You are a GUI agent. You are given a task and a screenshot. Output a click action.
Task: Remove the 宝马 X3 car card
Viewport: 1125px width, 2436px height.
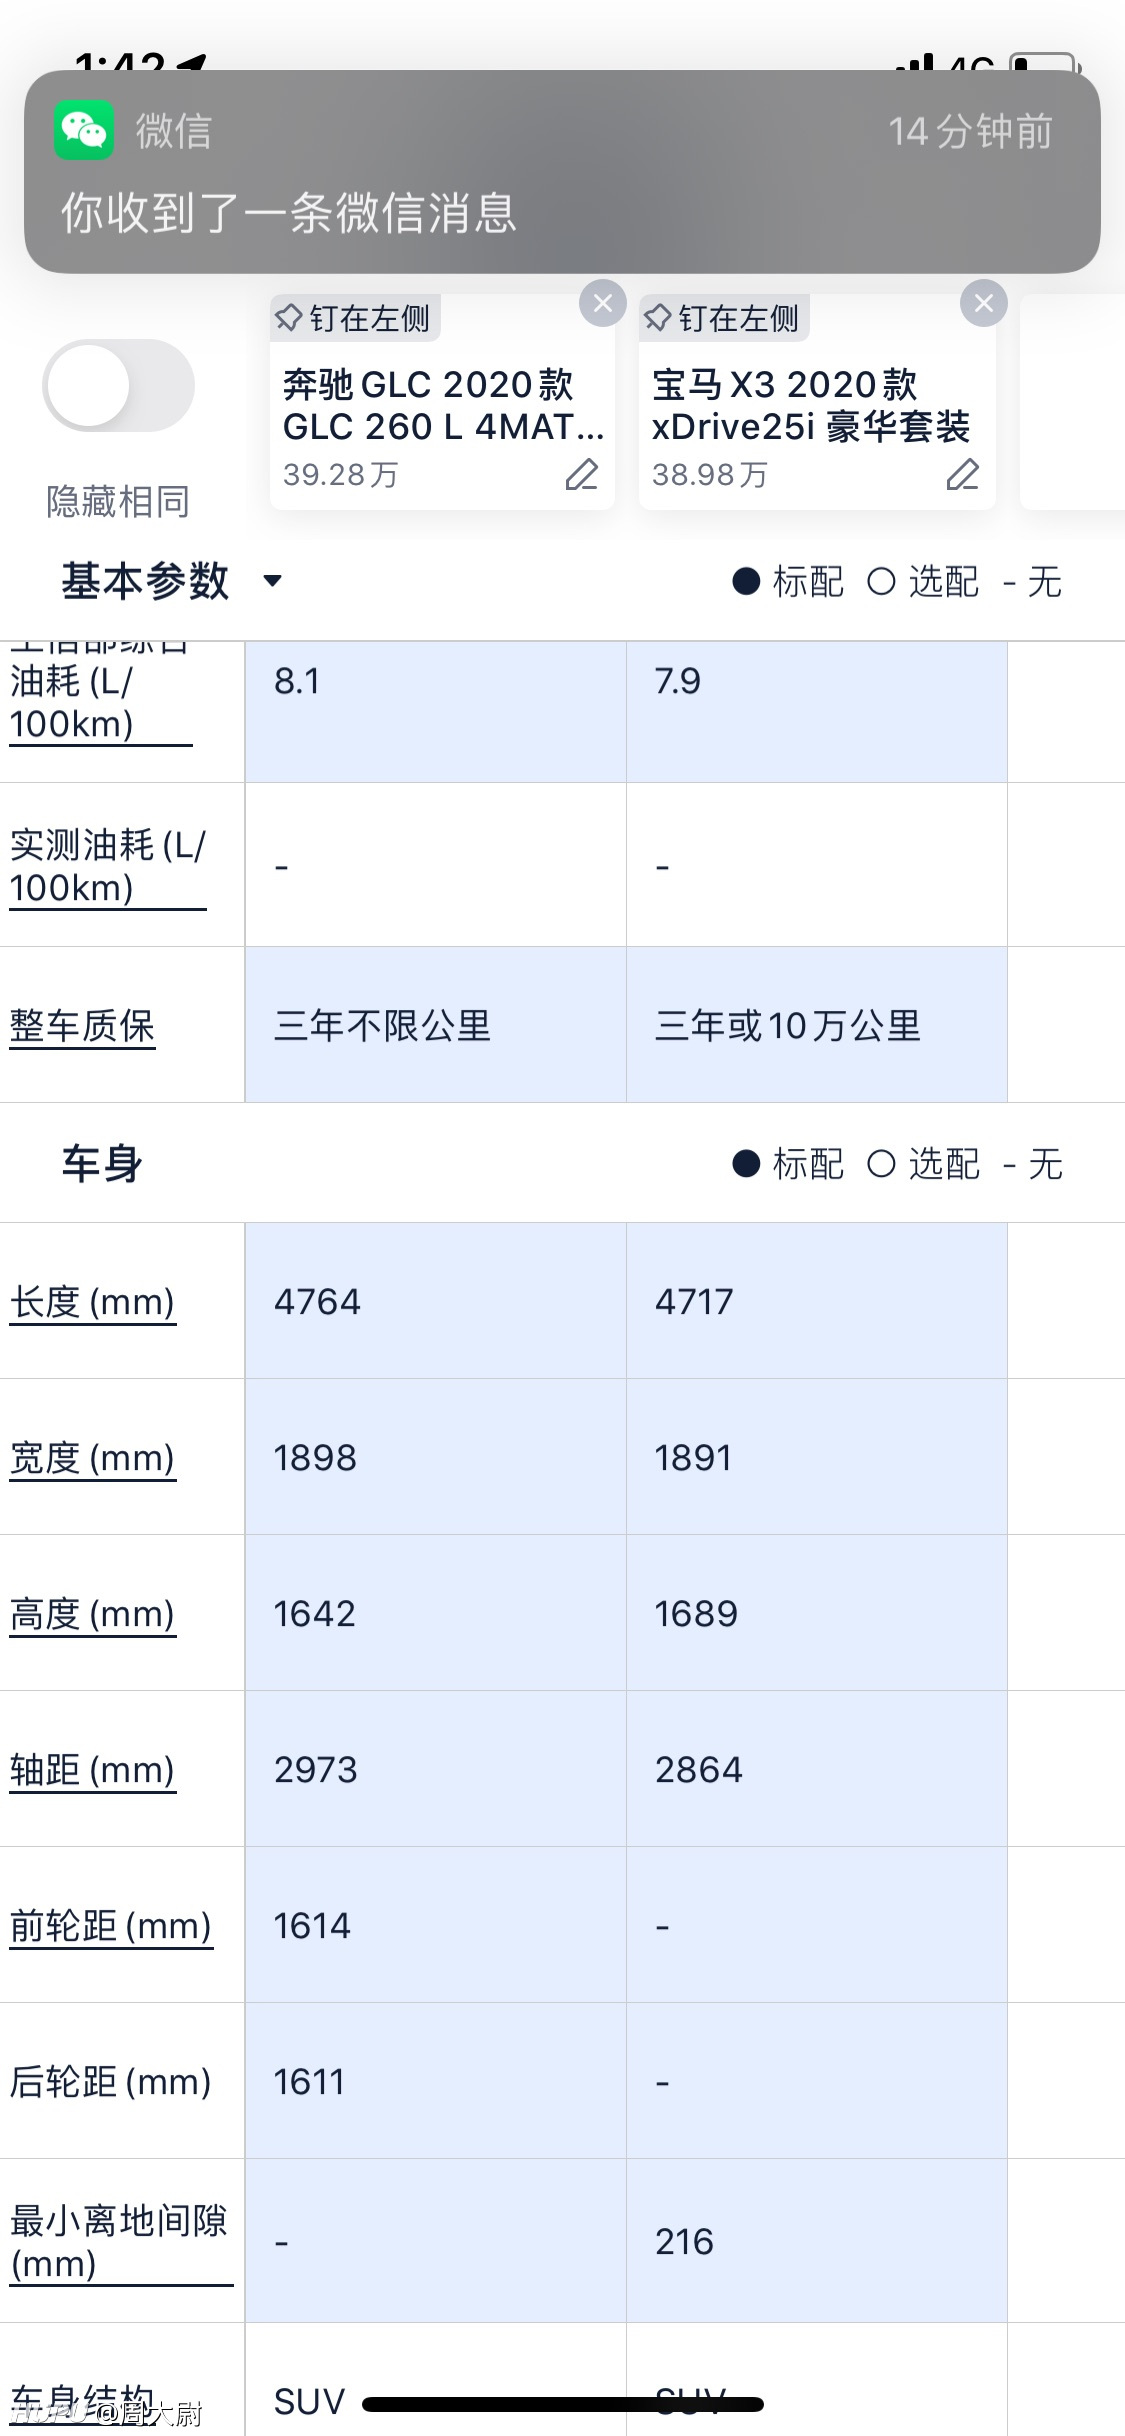tap(984, 302)
